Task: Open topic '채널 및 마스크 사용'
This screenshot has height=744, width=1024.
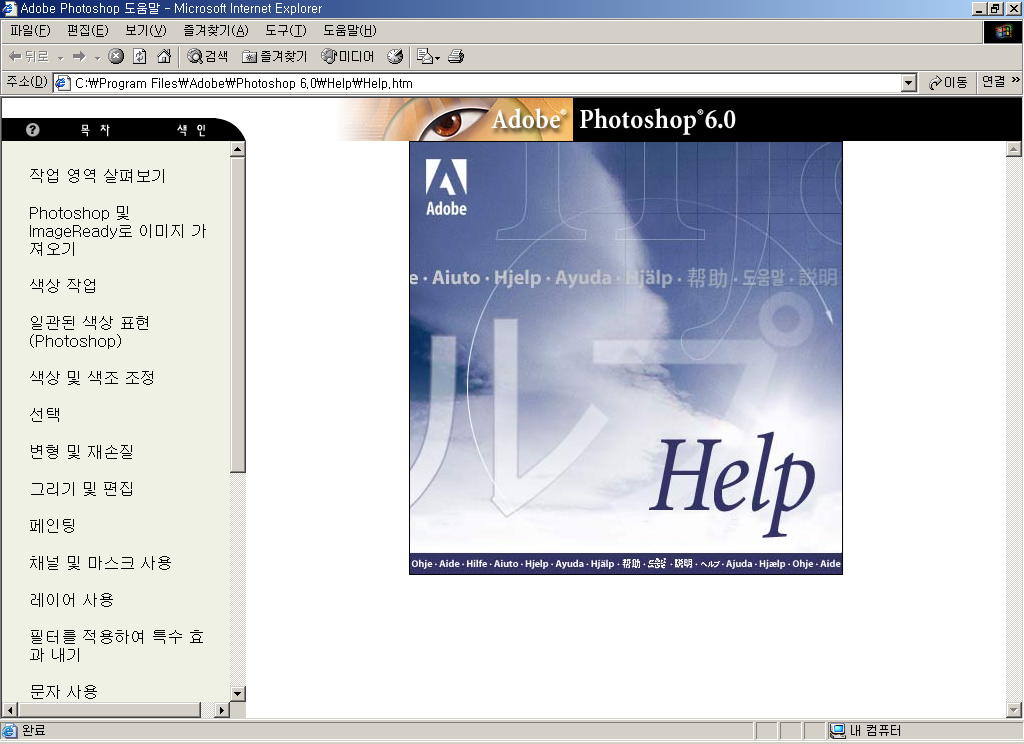Action: pyautogui.click(x=101, y=563)
